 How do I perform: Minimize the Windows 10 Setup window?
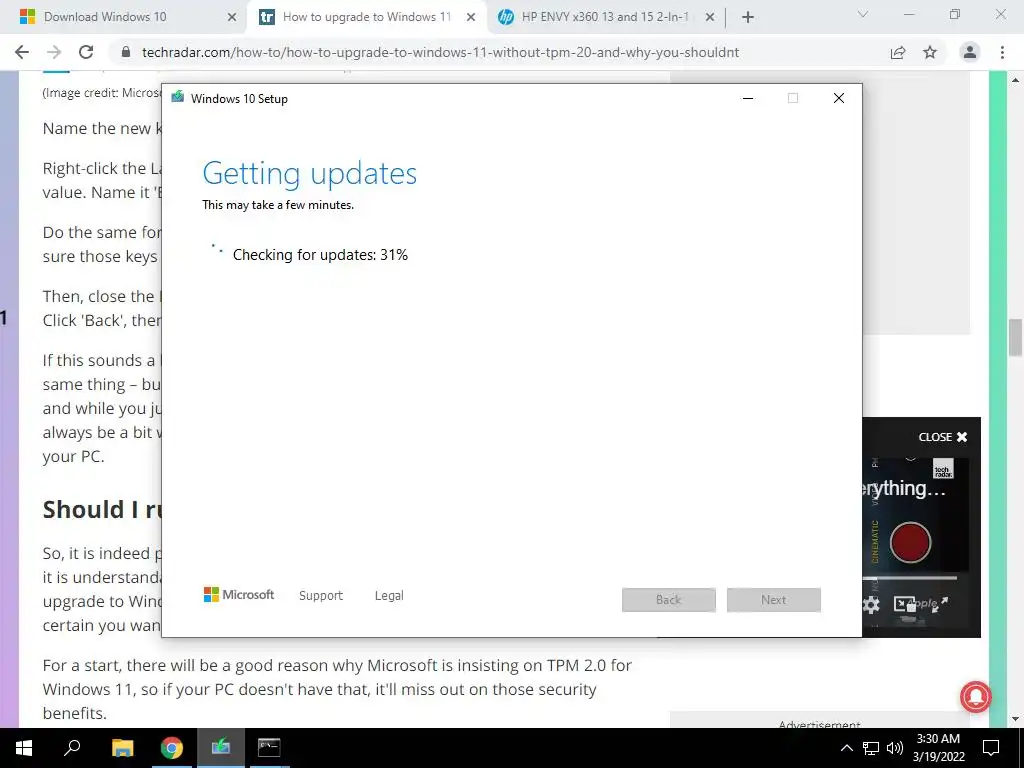click(748, 98)
